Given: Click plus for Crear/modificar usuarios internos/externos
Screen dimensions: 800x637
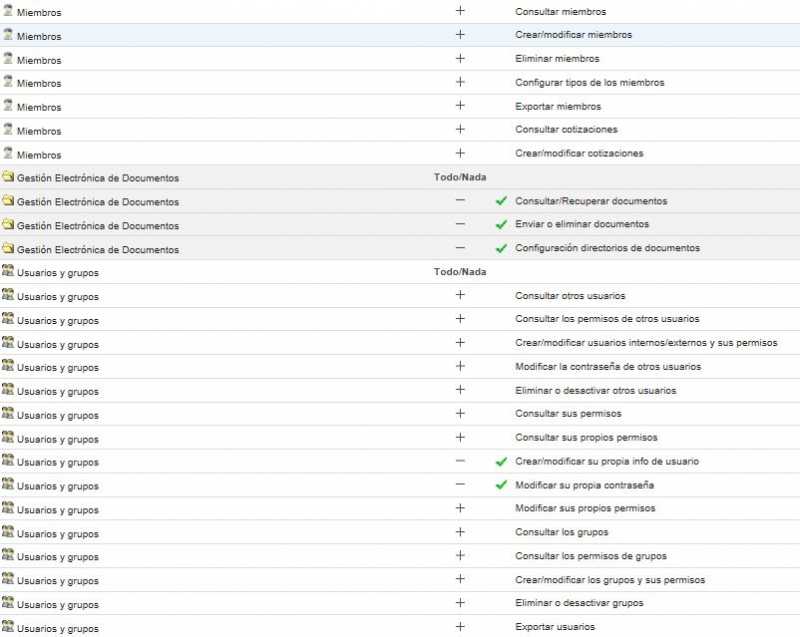Looking at the screenshot, I should point(460,342).
